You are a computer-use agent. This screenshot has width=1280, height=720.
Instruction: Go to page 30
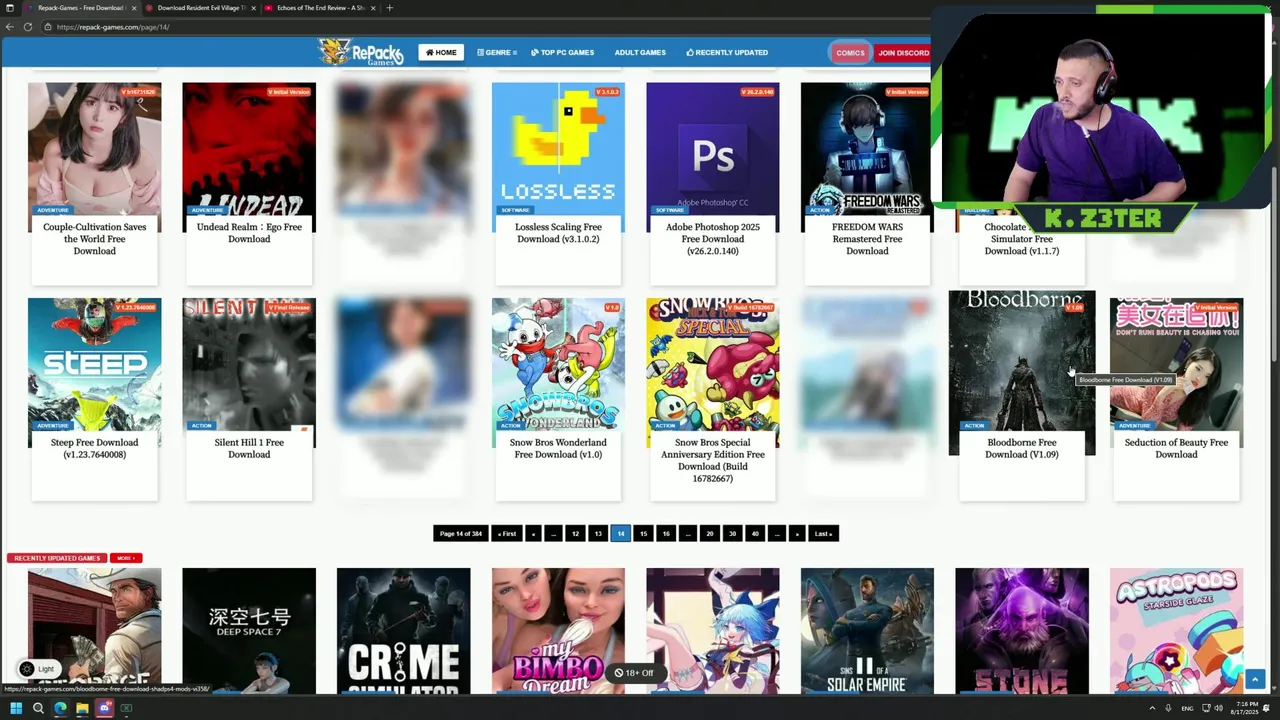click(732, 533)
